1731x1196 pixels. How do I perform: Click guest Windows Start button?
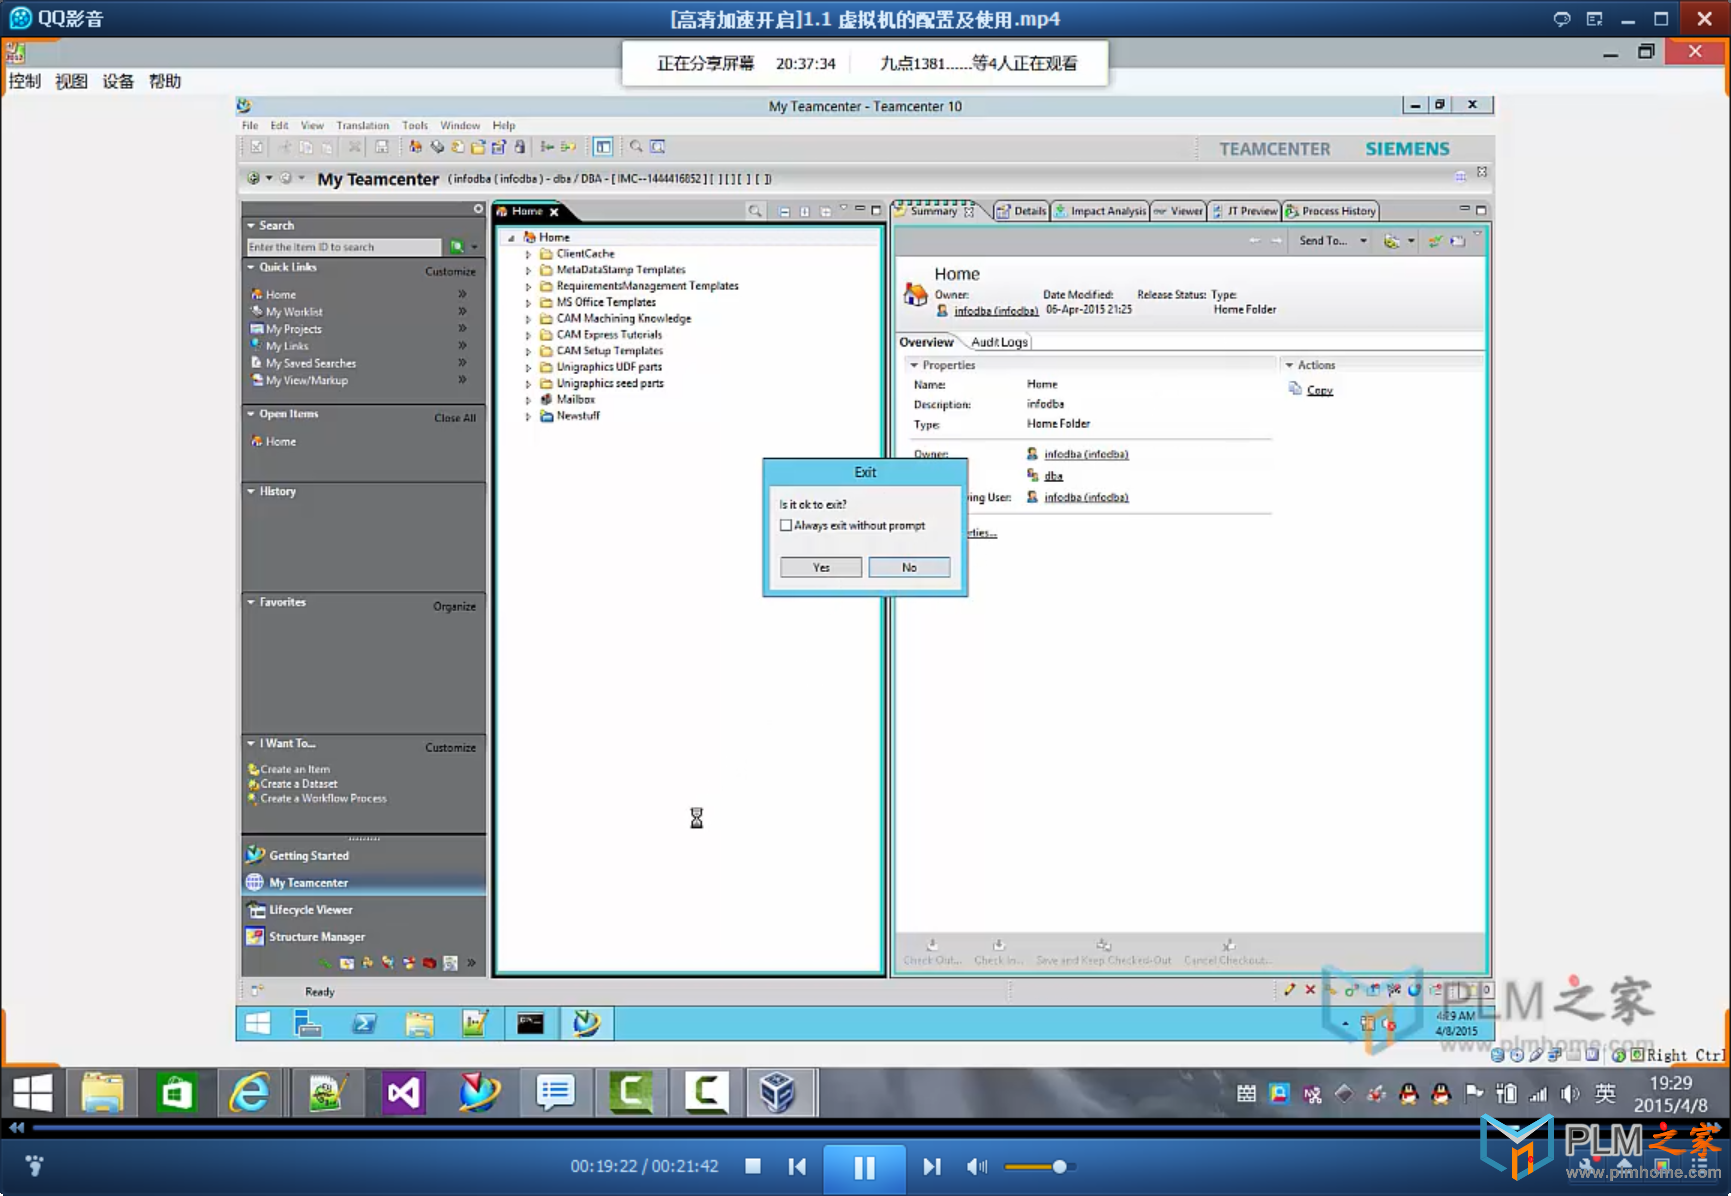click(x=258, y=1023)
